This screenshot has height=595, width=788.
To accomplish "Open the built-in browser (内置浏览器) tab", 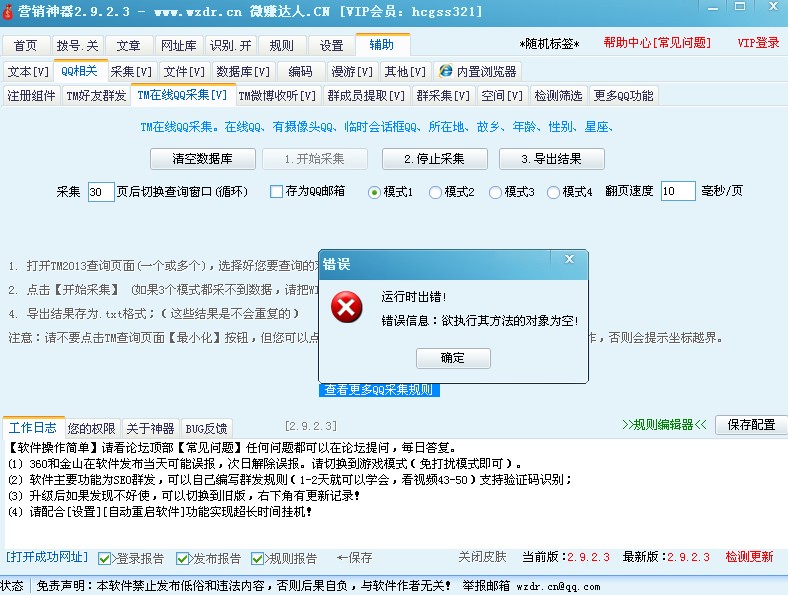I will point(478,71).
